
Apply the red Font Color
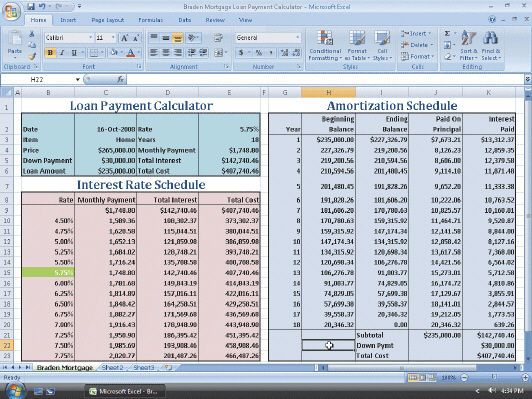130,53
